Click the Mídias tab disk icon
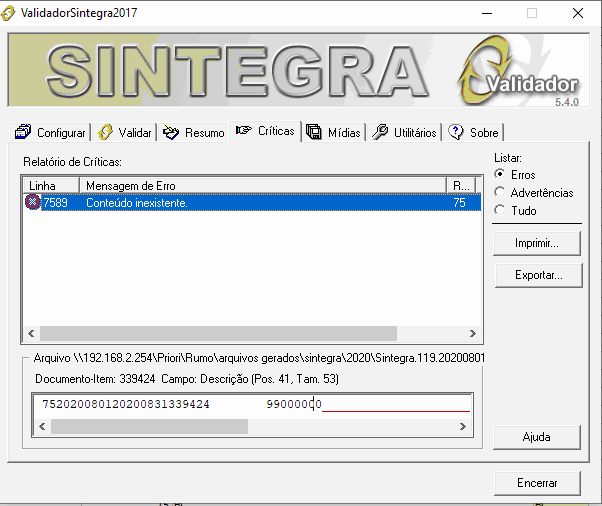 tap(314, 132)
